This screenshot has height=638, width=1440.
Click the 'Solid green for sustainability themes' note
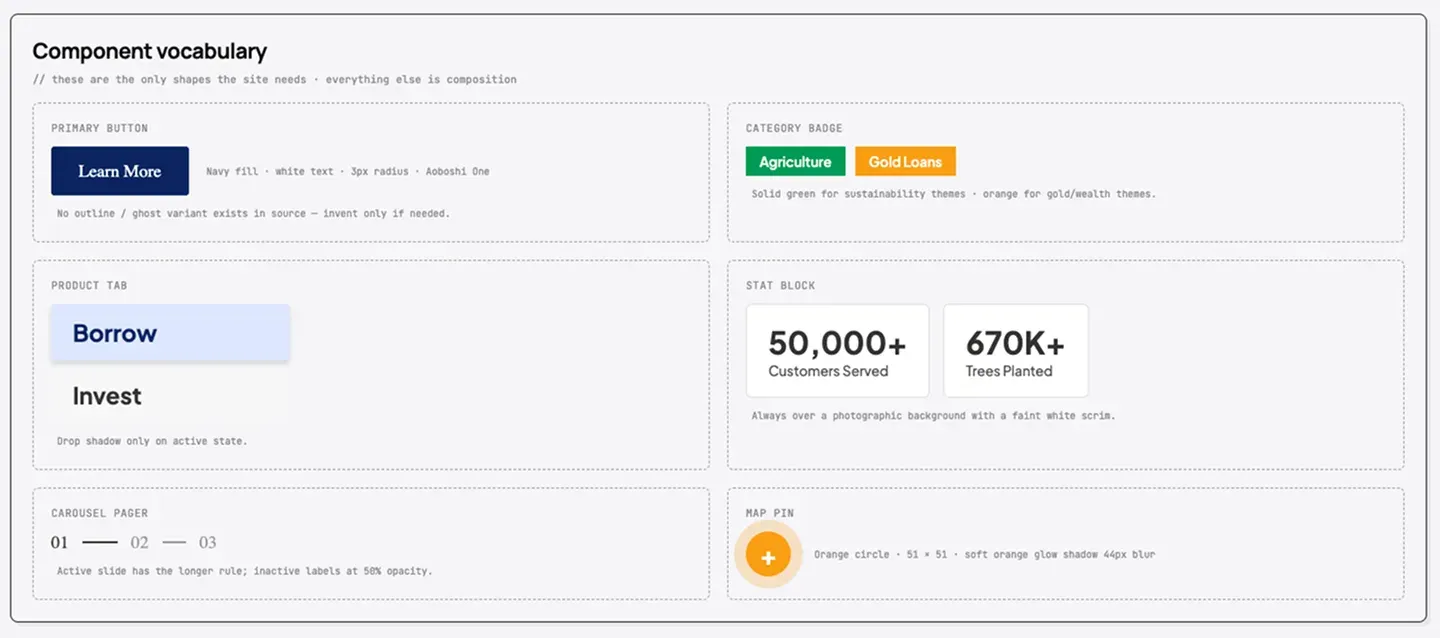[x=953, y=194]
